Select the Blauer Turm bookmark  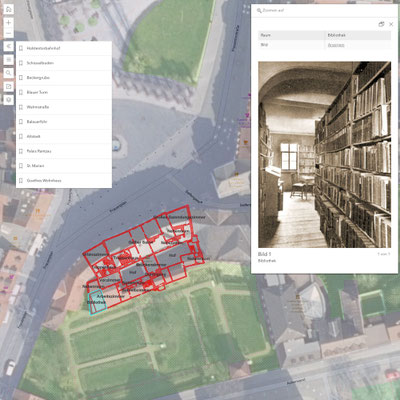coord(64,92)
